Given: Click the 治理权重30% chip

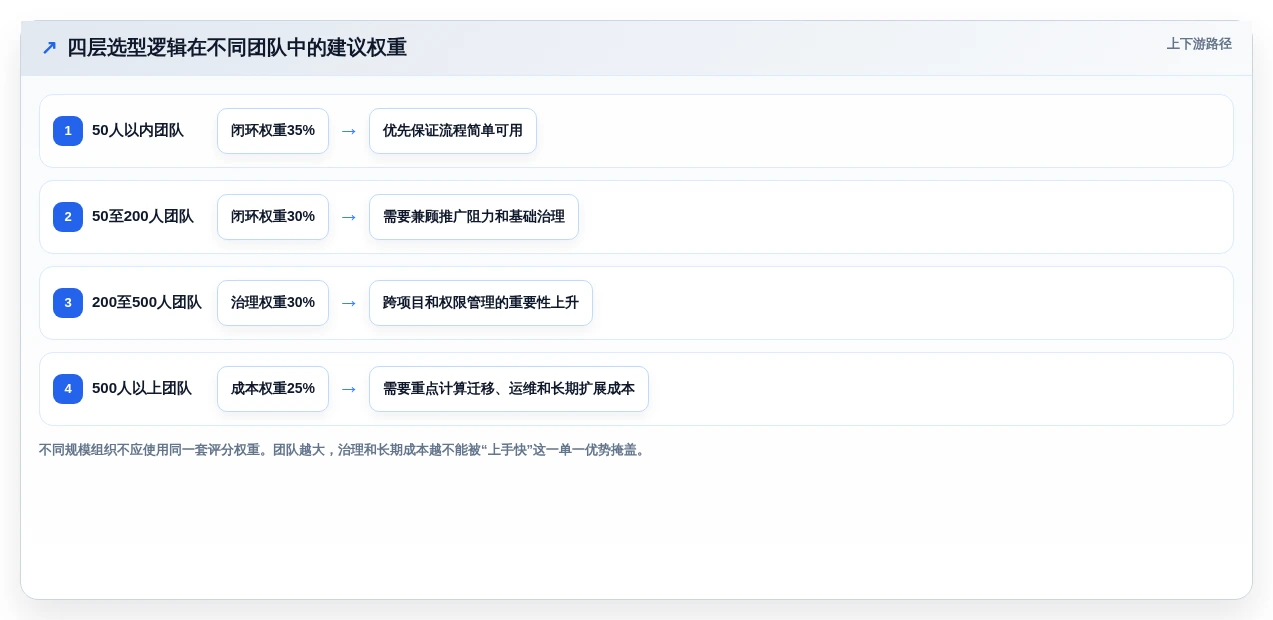Looking at the screenshot, I should (x=273, y=303).
